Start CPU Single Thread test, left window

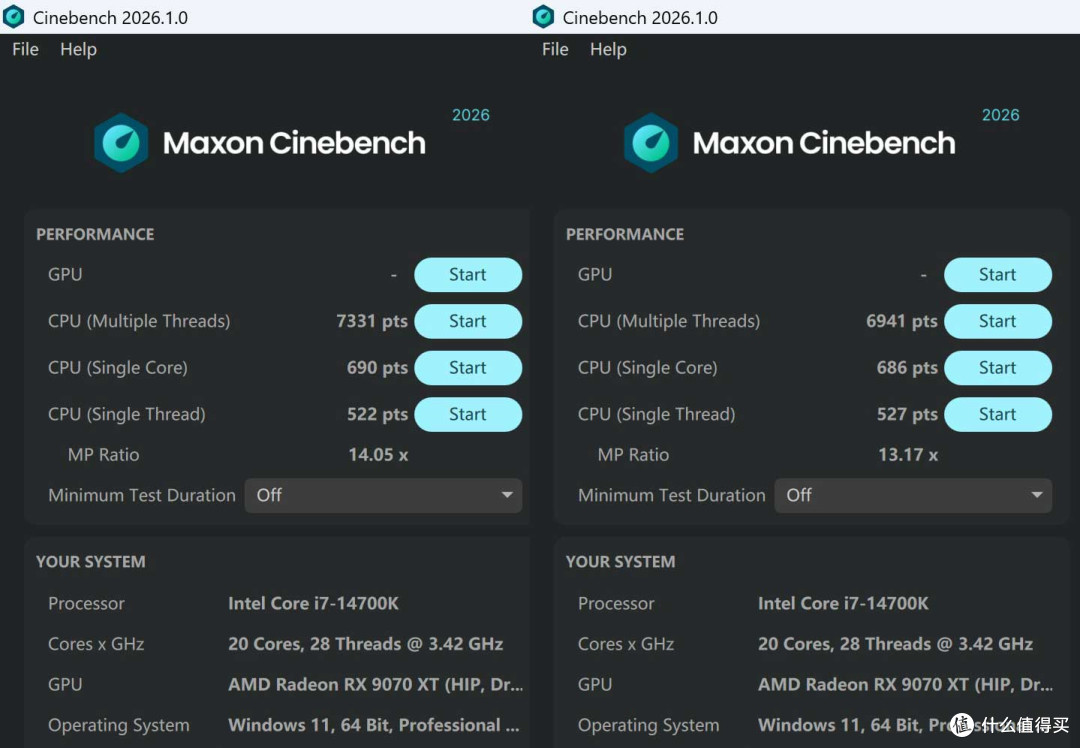pos(468,415)
